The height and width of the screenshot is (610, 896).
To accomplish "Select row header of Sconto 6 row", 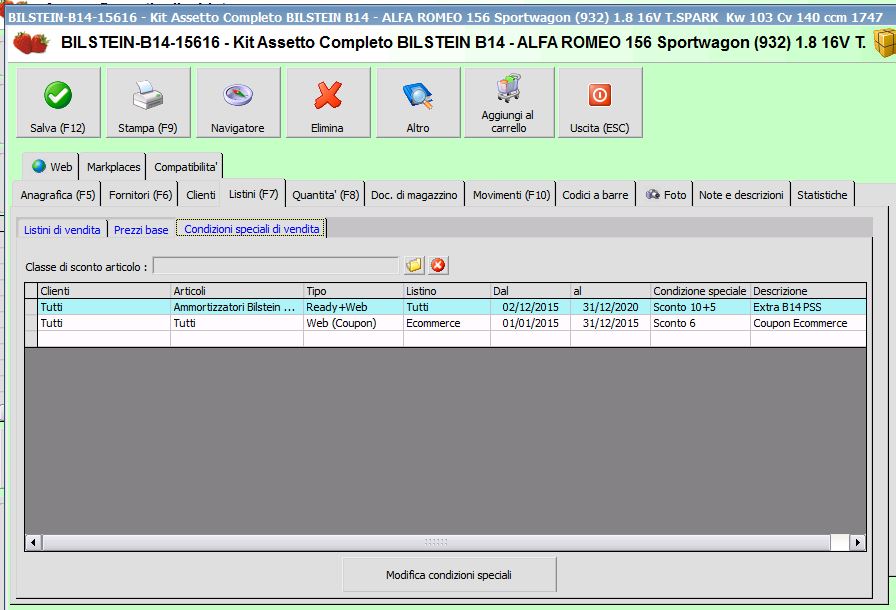I will click(31, 323).
